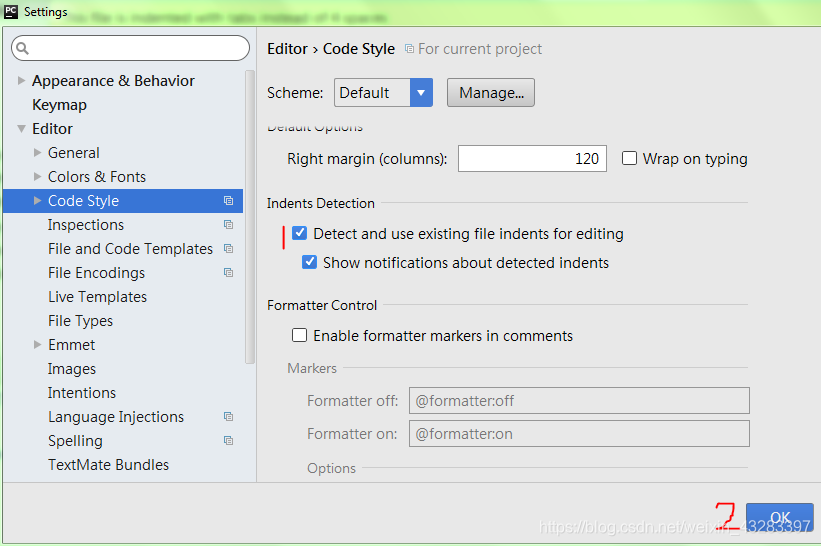Click project icon beside Spelling
The height and width of the screenshot is (546, 821).
228,441
